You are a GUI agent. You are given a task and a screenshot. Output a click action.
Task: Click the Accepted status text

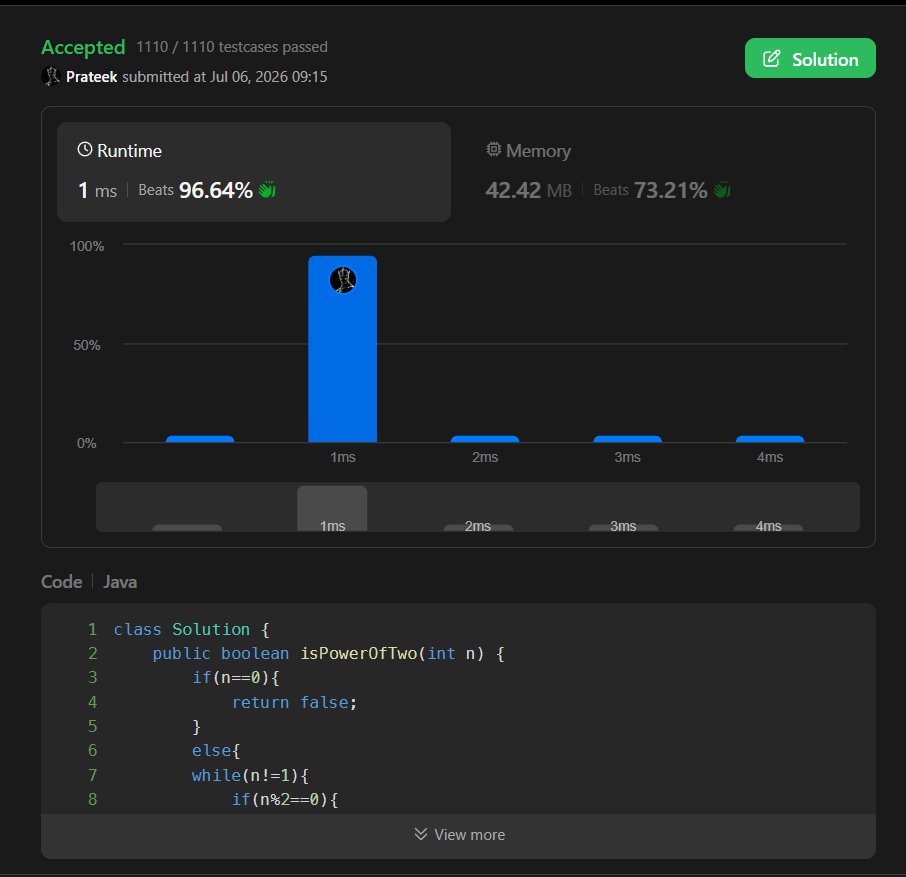pyautogui.click(x=83, y=47)
